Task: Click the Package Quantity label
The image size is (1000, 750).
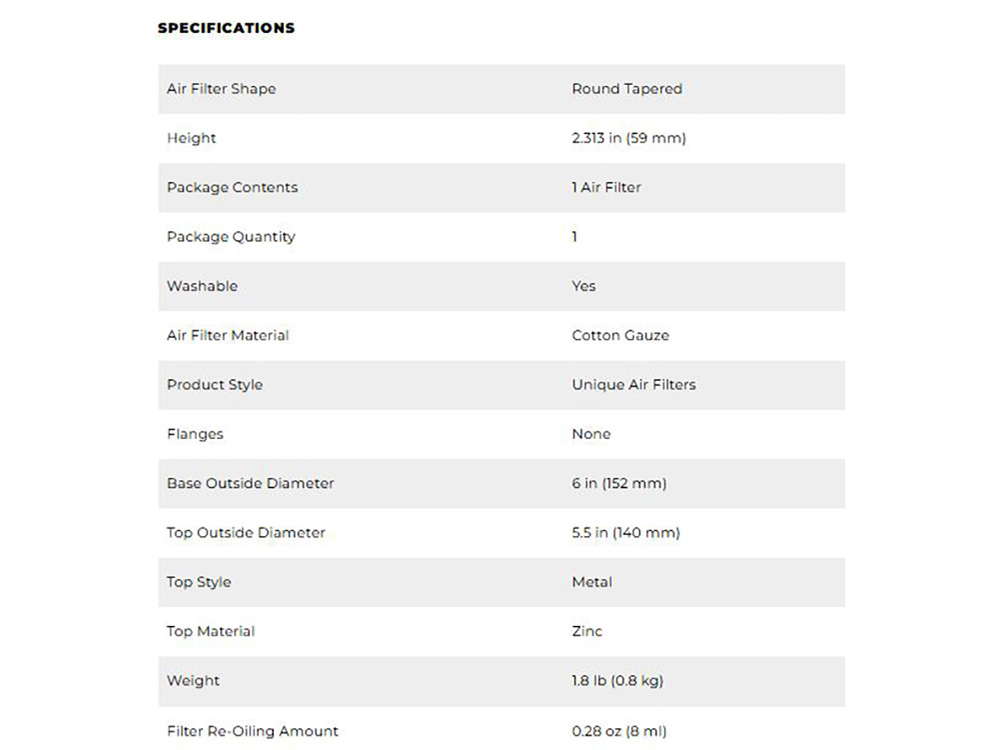Action: pyautogui.click(x=231, y=237)
